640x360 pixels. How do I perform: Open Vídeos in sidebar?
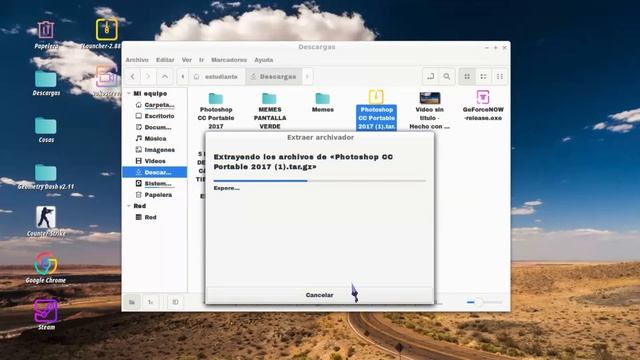(155, 161)
